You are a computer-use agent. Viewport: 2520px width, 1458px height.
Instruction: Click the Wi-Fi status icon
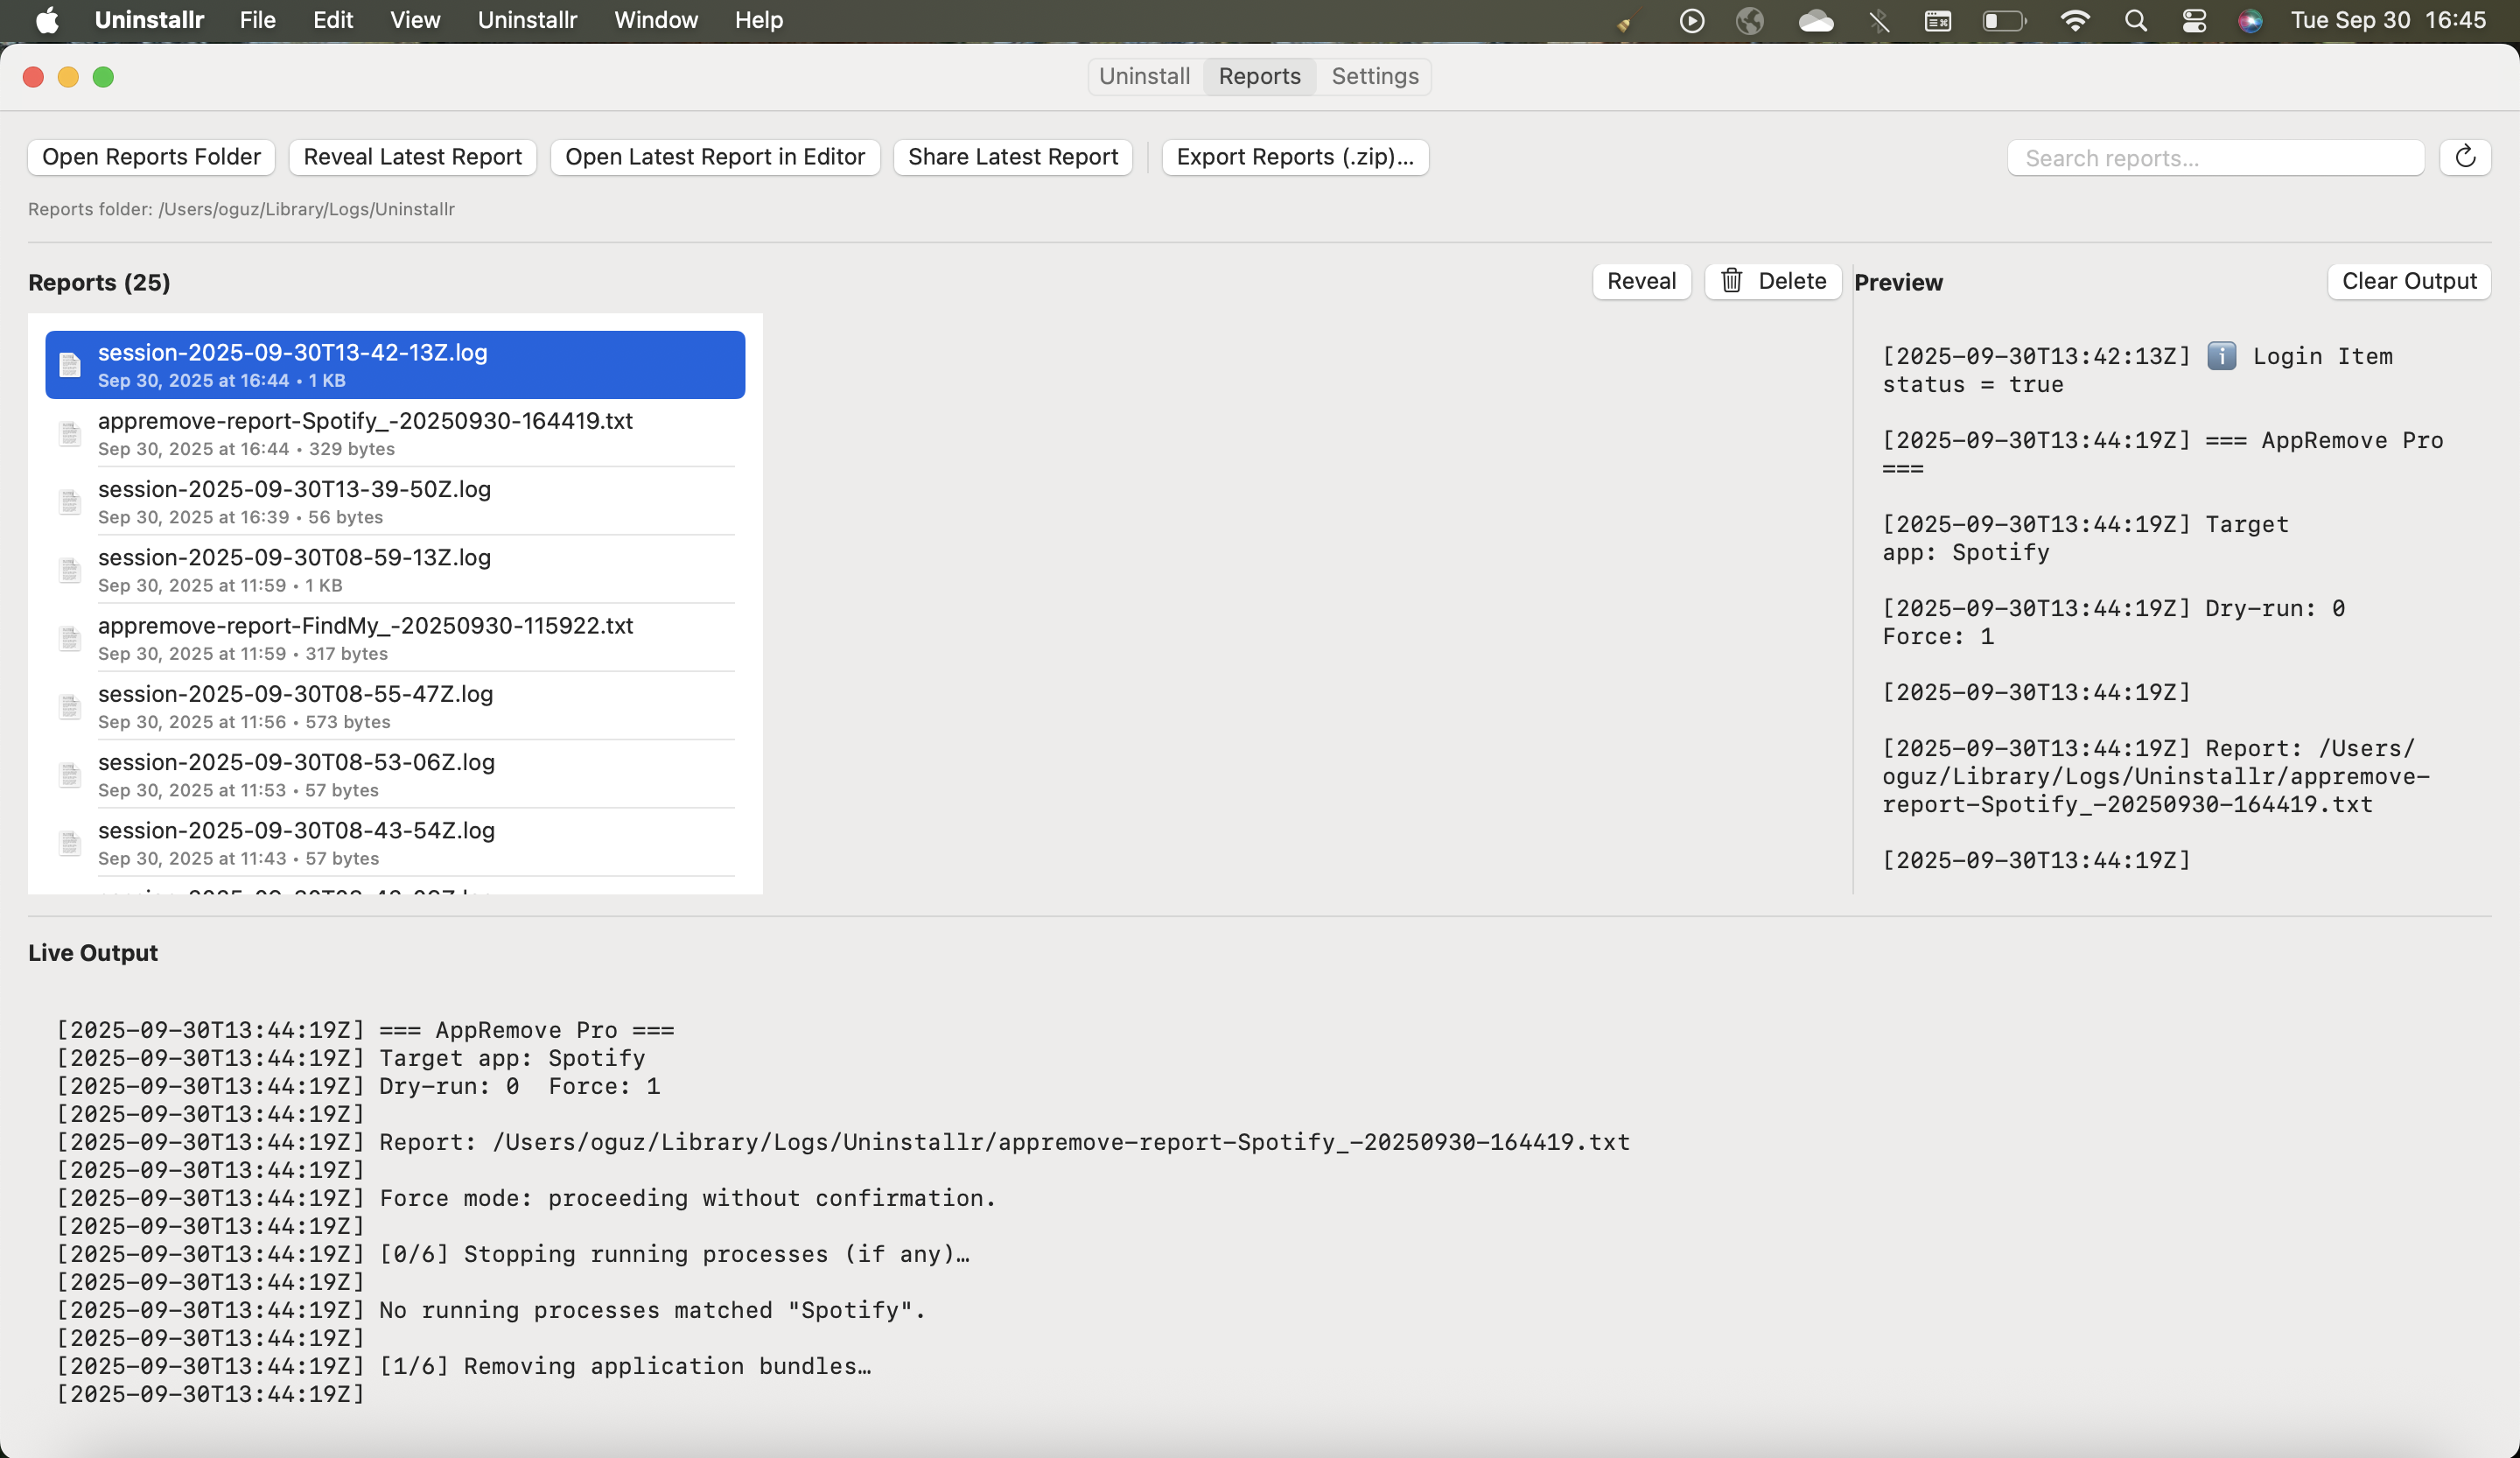coord(2075,20)
